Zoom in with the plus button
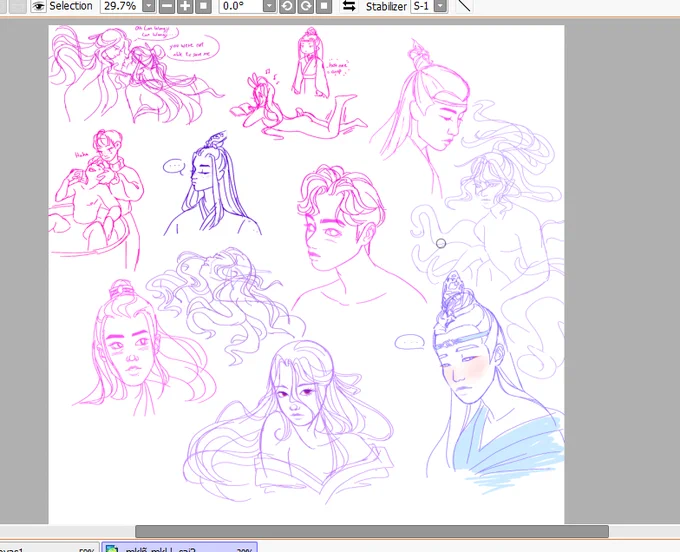The height and width of the screenshot is (552, 680). [185, 6]
